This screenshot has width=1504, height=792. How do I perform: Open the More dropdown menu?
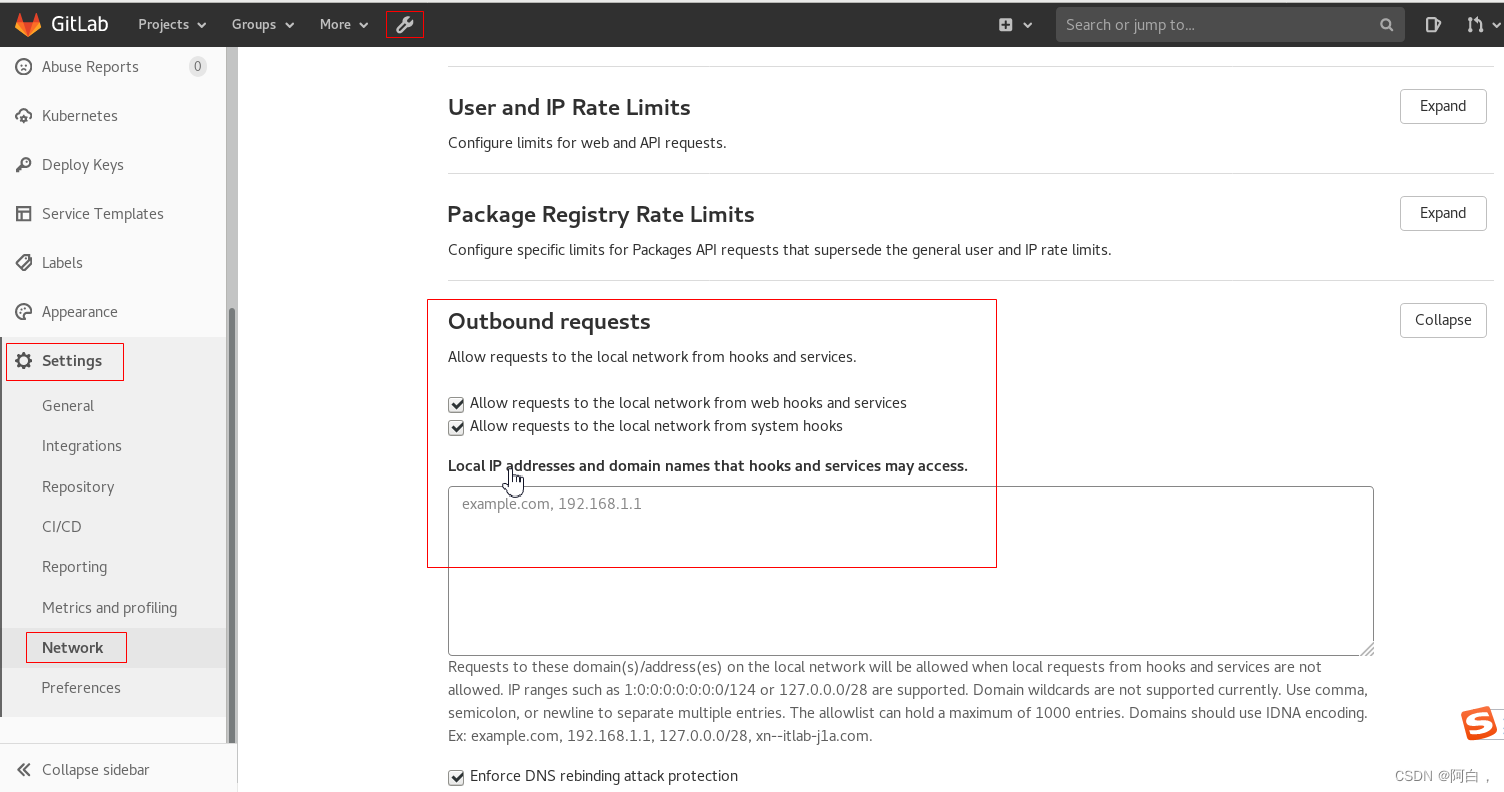click(344, 25)
